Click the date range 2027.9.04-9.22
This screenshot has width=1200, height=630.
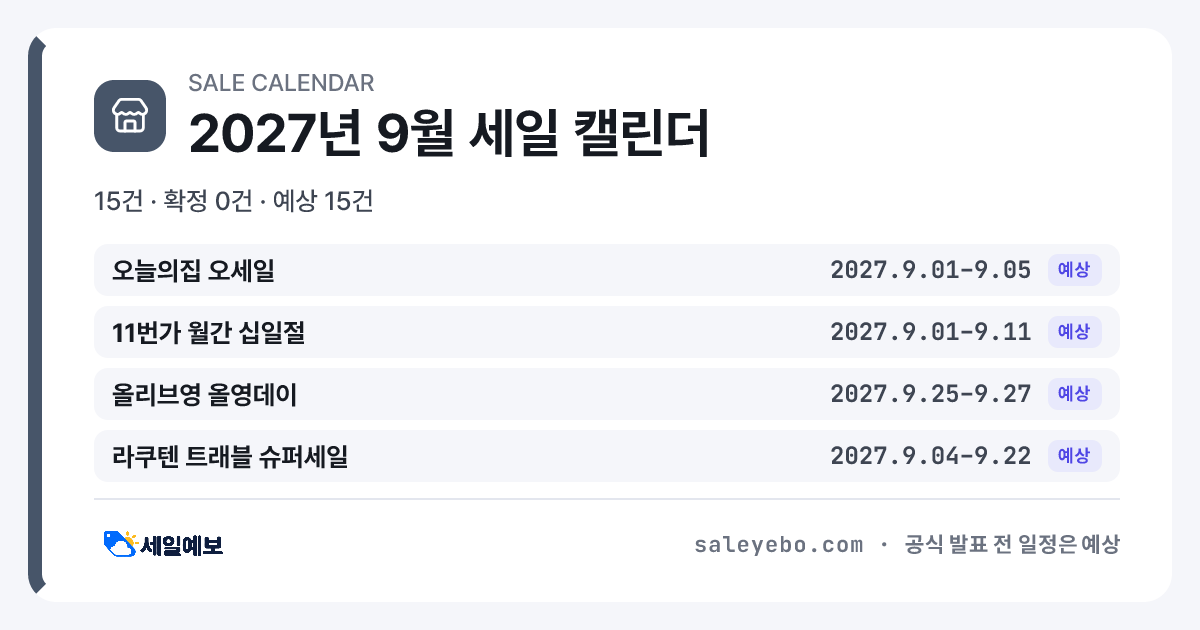931,456
